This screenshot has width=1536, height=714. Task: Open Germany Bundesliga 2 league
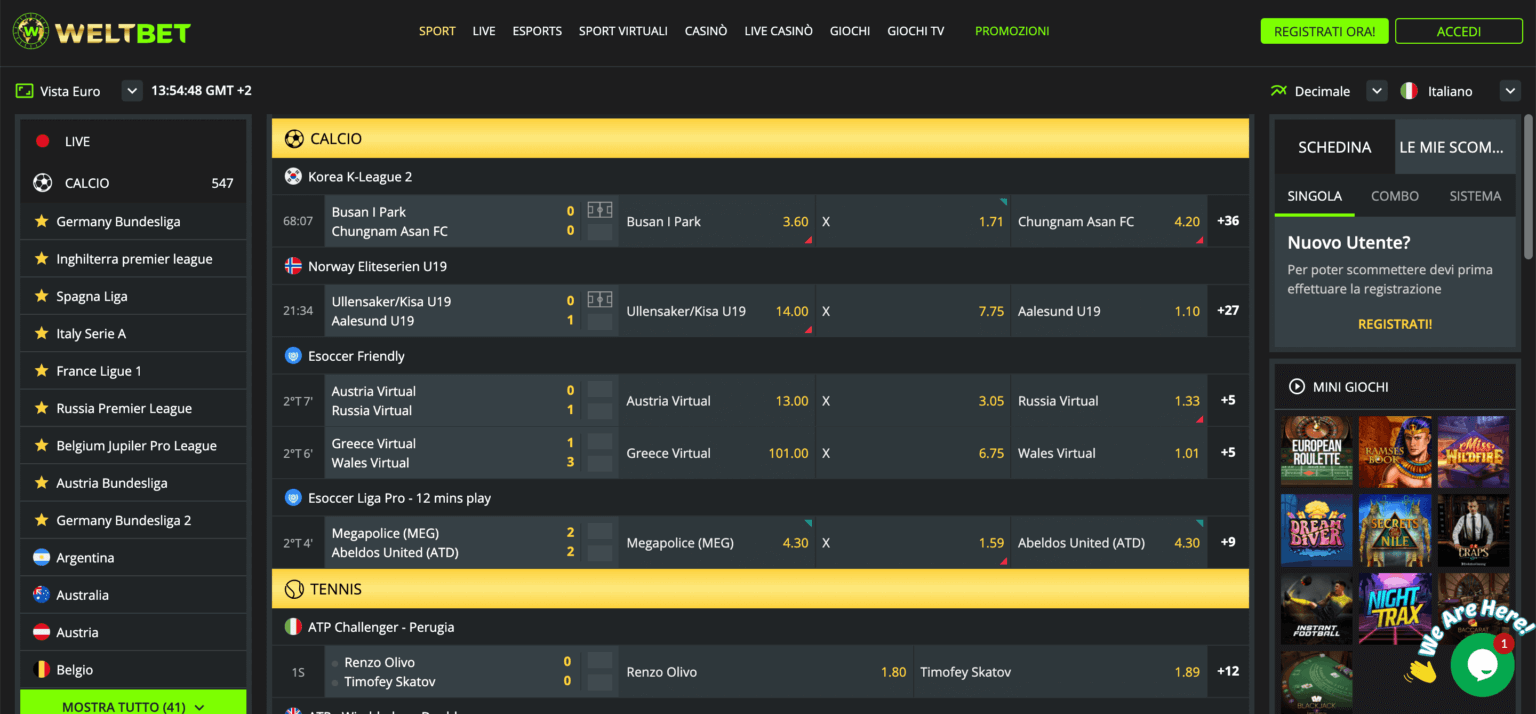pos(133,520)
